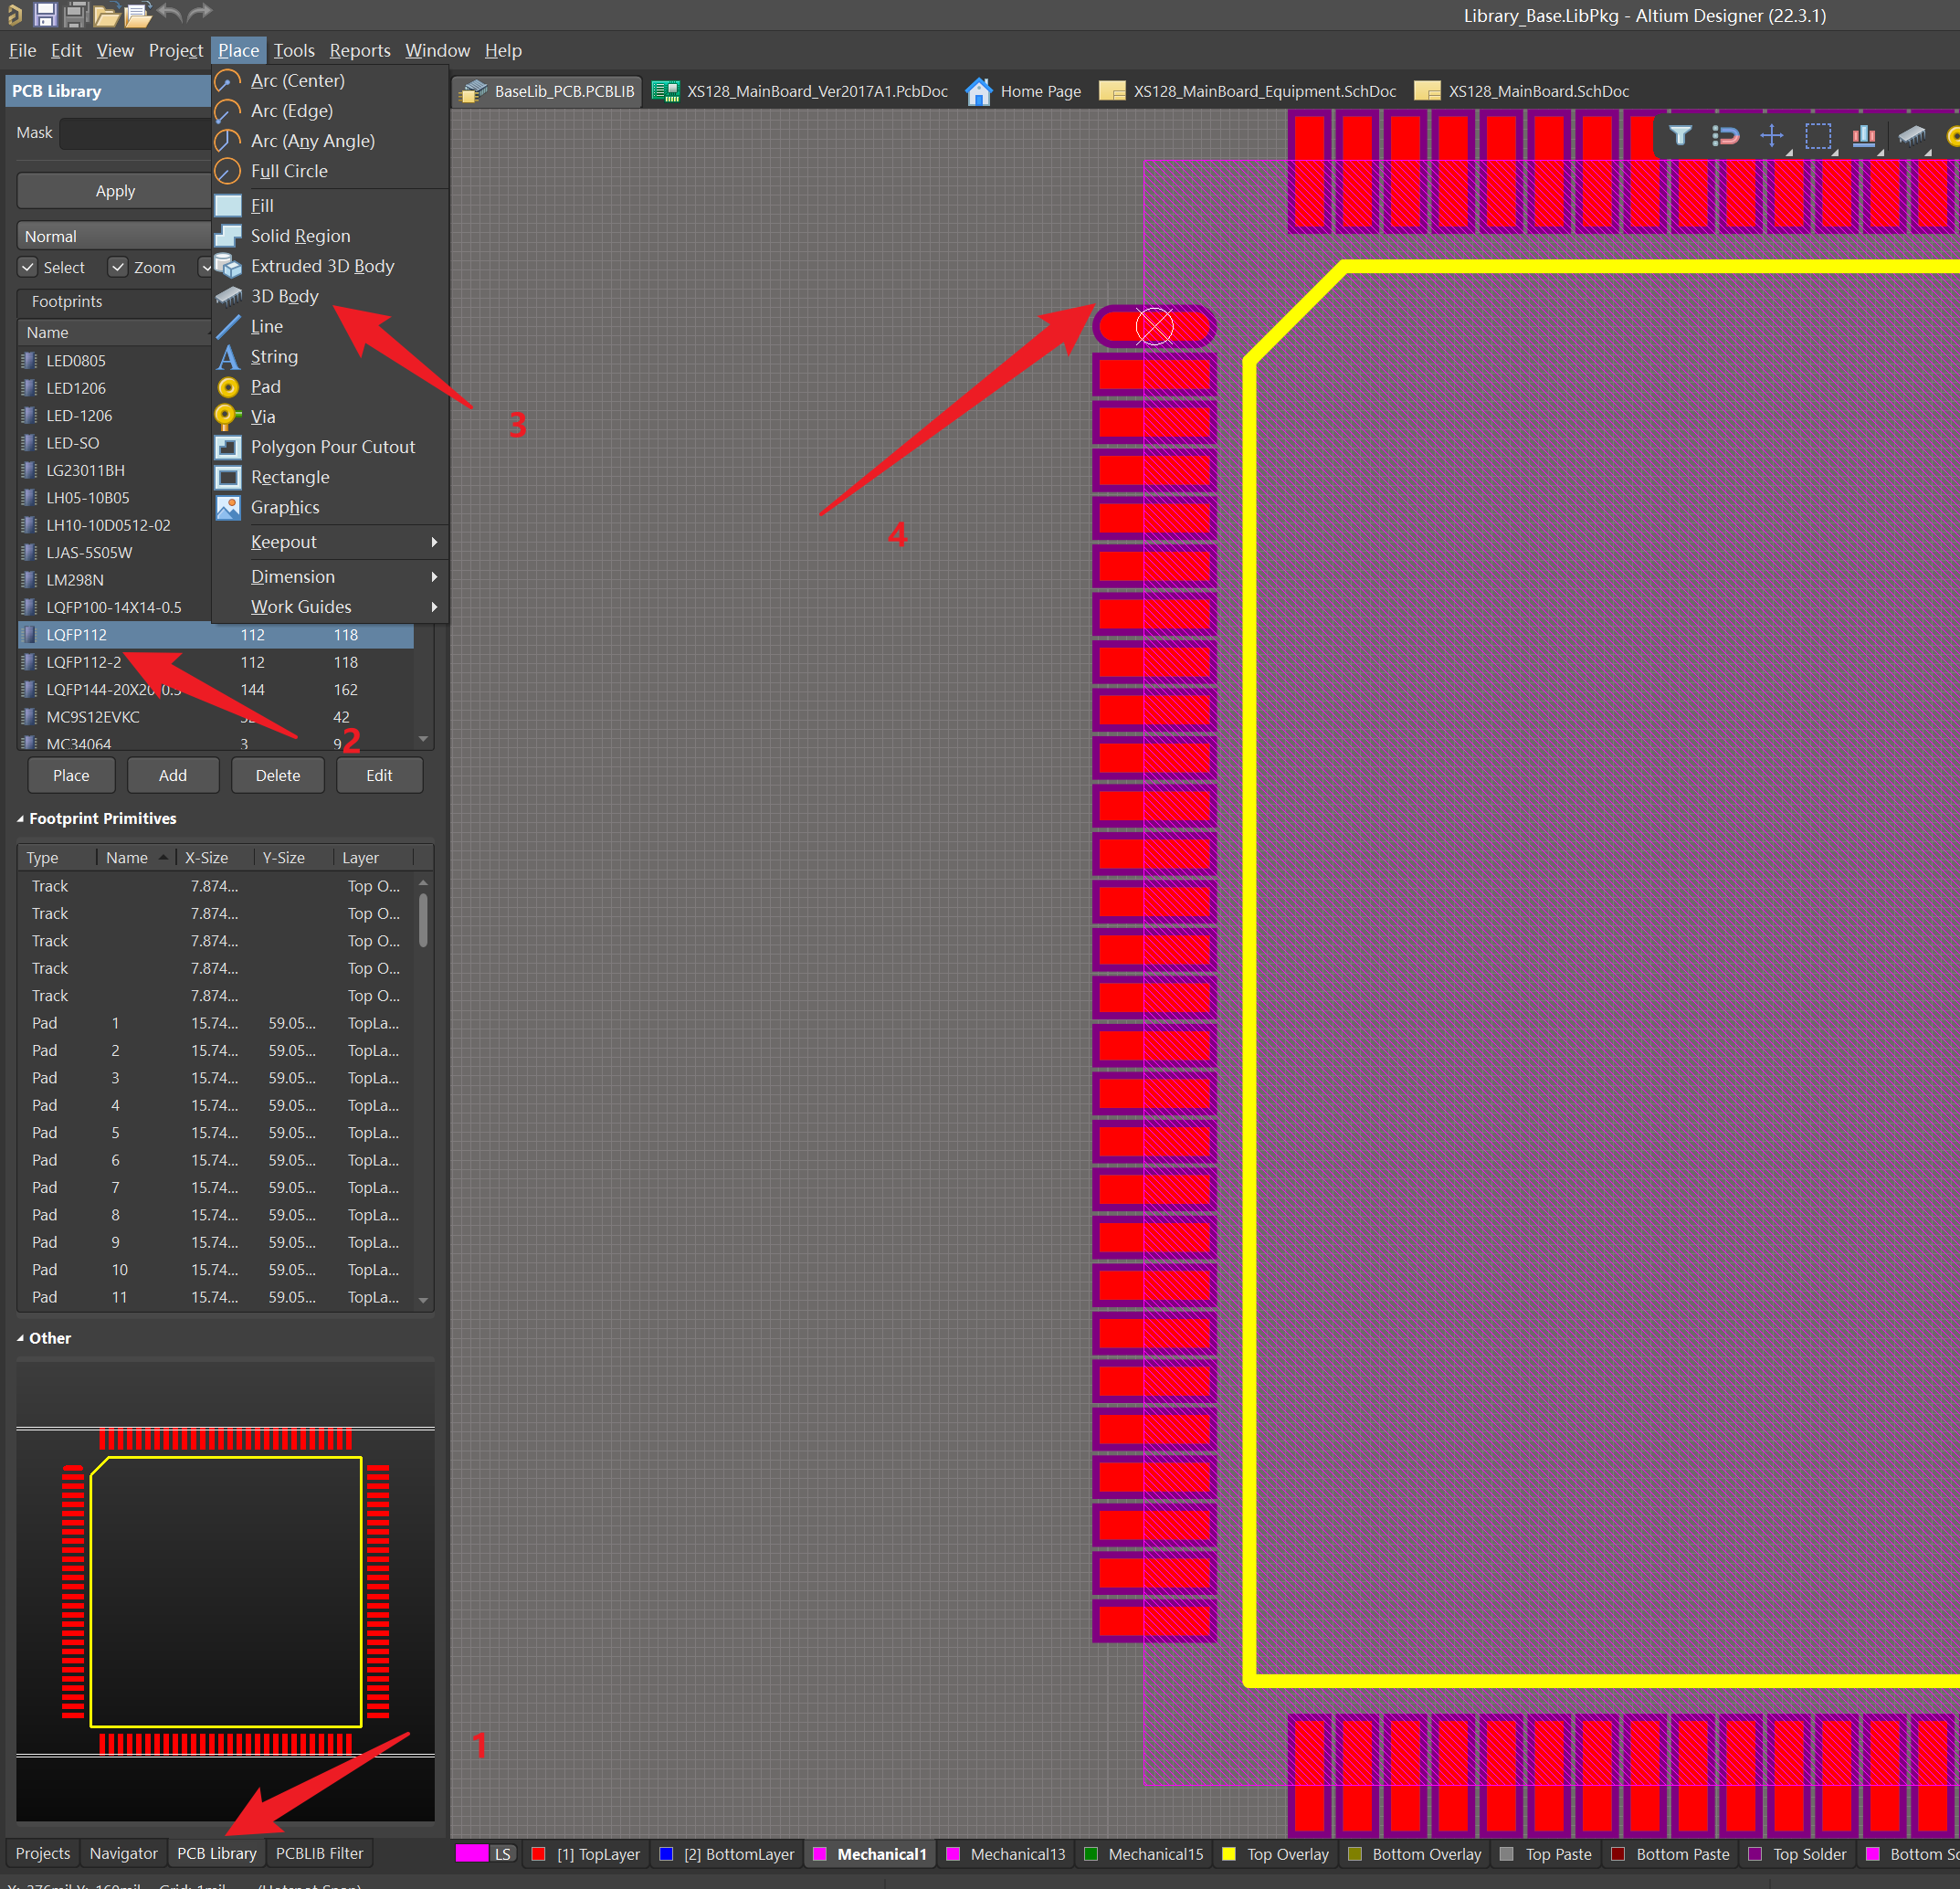Toggle the Zoom checkbox
The height and width of the screenshot is (1889, 1960).
point(118,267)
